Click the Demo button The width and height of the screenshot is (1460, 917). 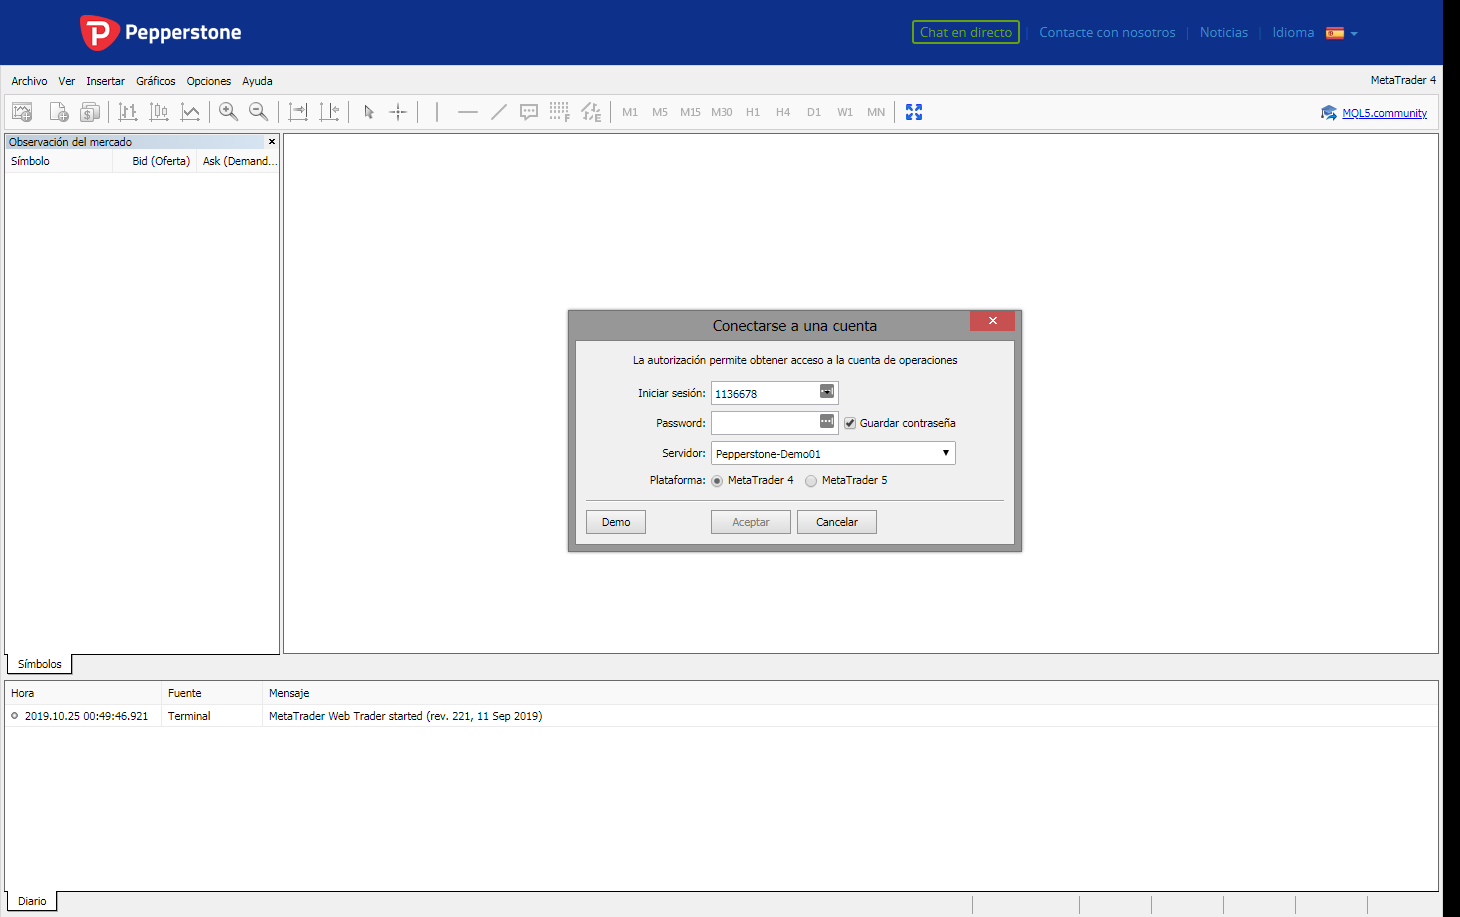pos(616,522)
